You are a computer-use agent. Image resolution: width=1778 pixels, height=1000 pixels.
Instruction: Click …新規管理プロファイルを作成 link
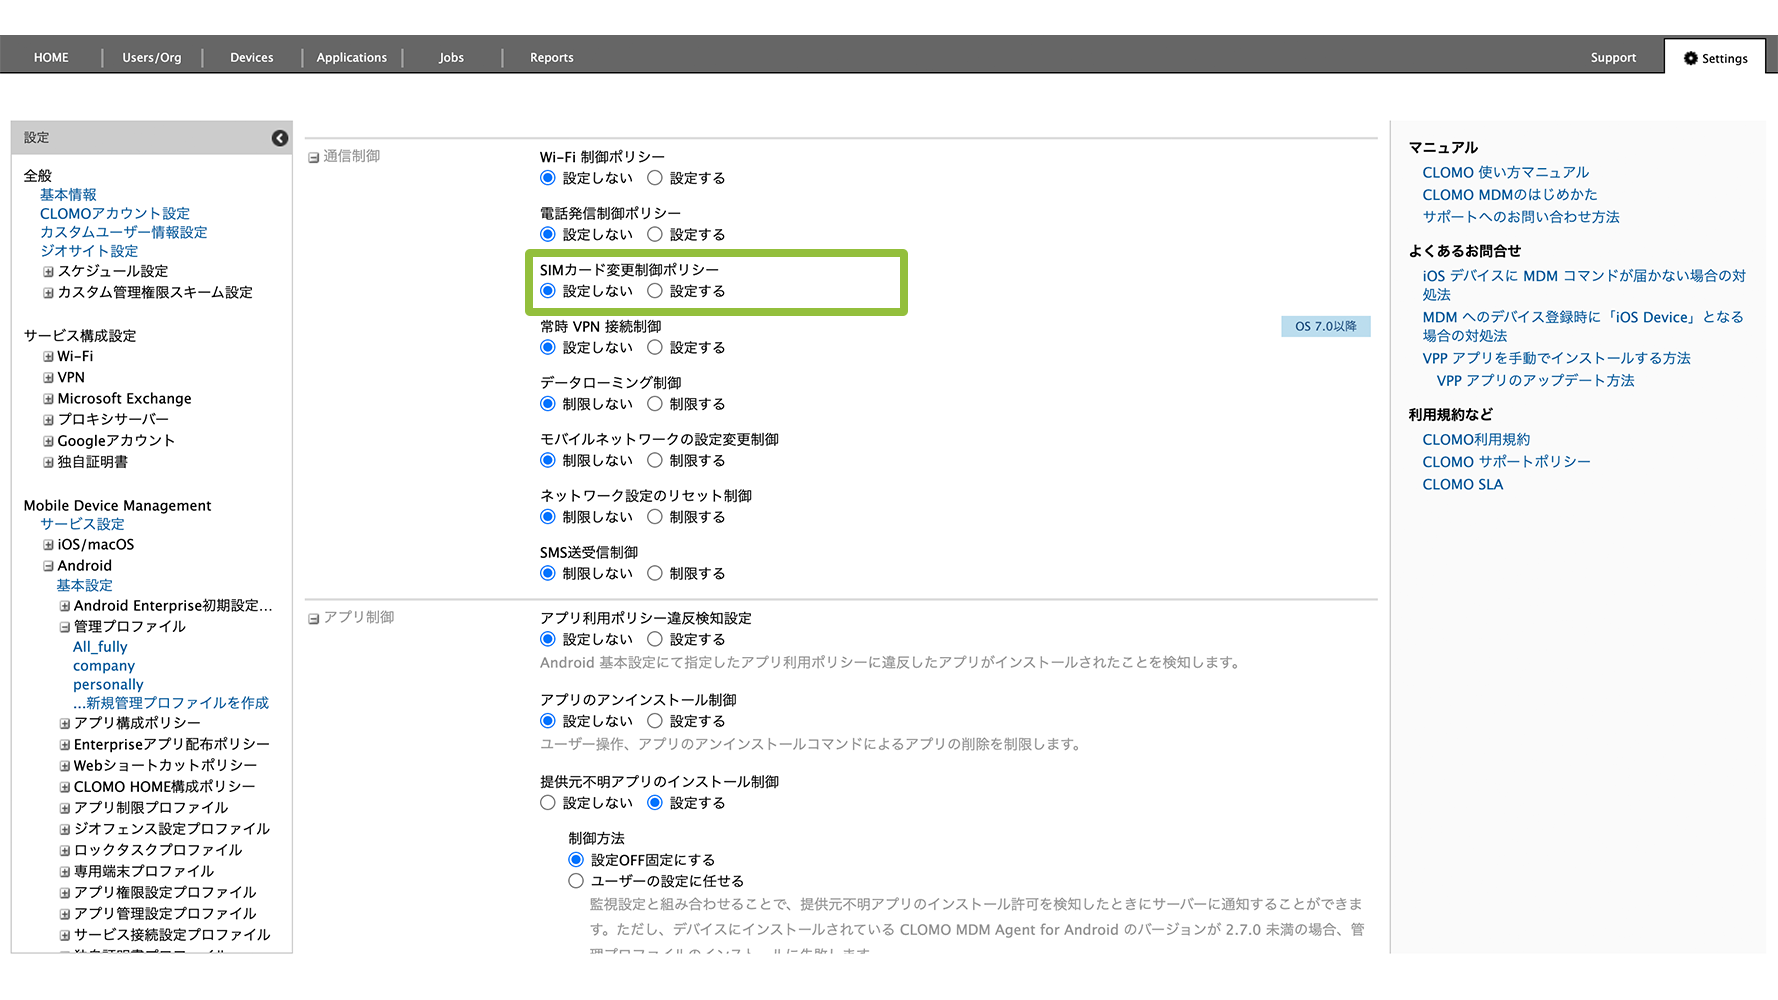(170, 703)
